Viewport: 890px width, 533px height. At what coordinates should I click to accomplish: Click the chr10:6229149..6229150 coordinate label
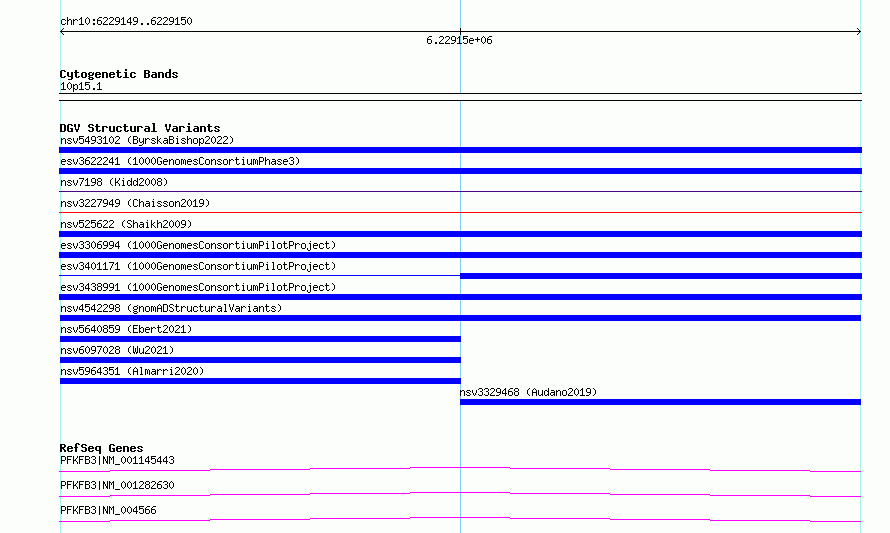[126, 21]
